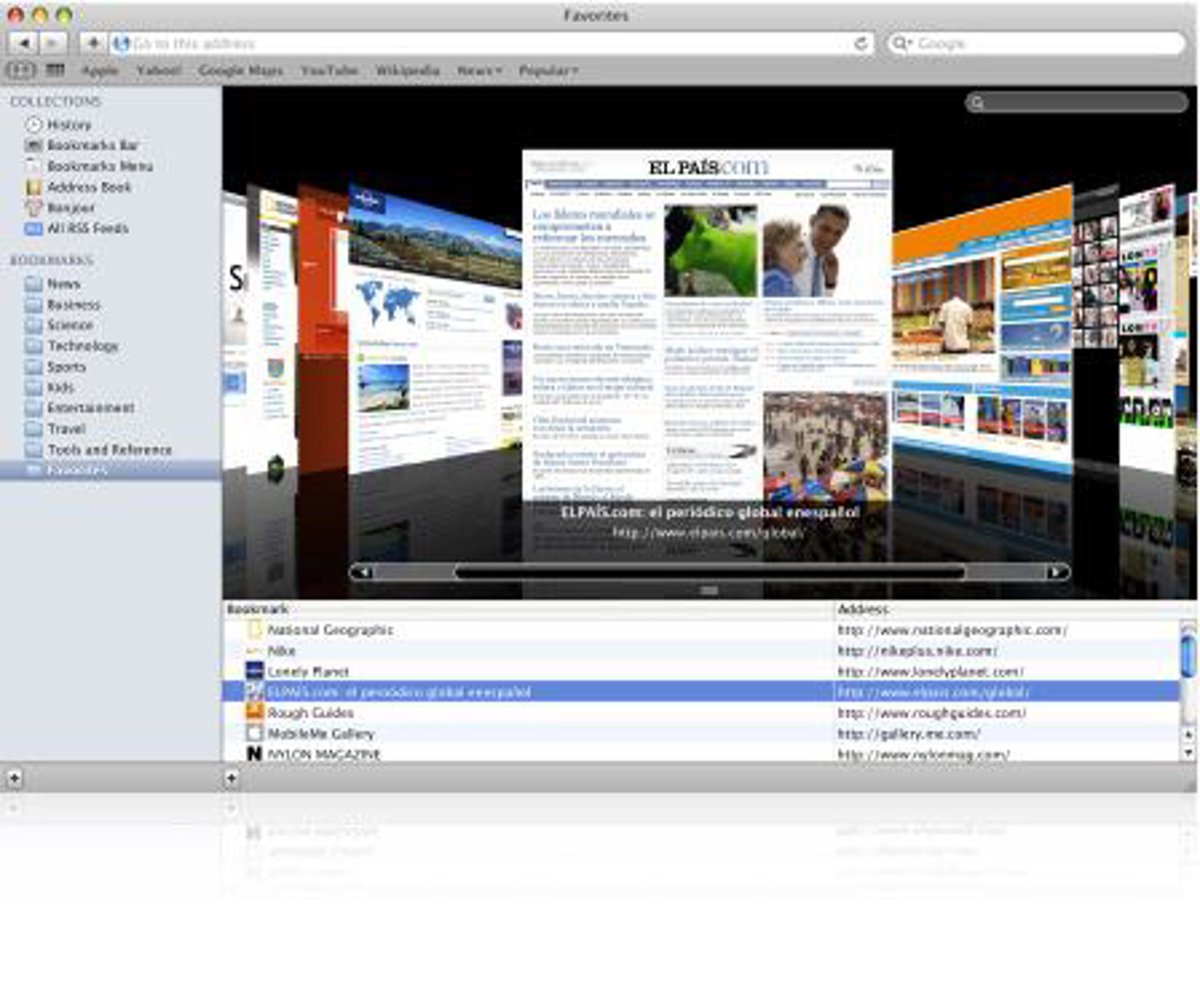This screenshot has width=1200, height=983.
Task: Click the Back navigation button
Action: coord(24,43)
